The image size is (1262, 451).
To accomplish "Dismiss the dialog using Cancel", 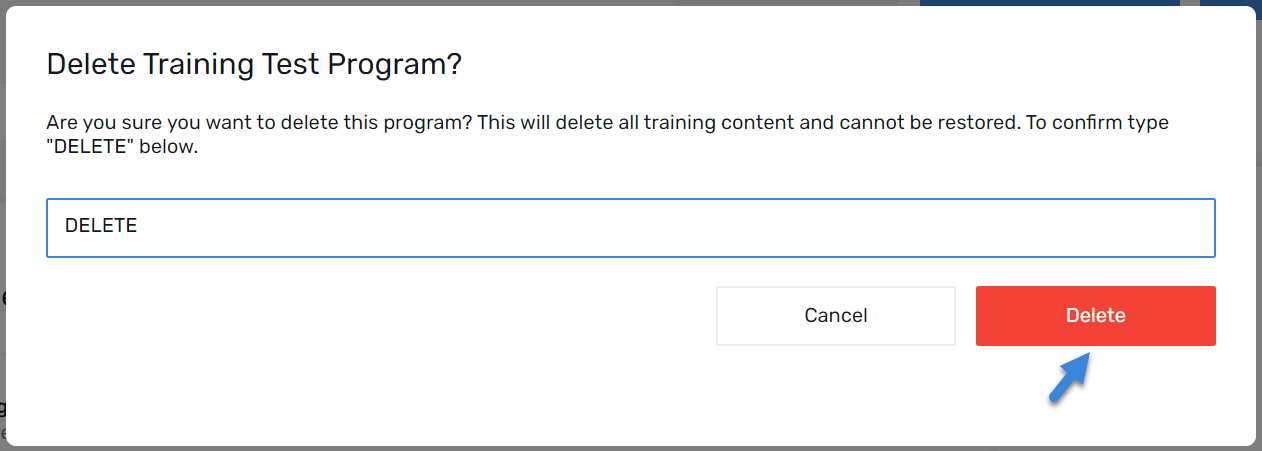I will coord(836,316).
